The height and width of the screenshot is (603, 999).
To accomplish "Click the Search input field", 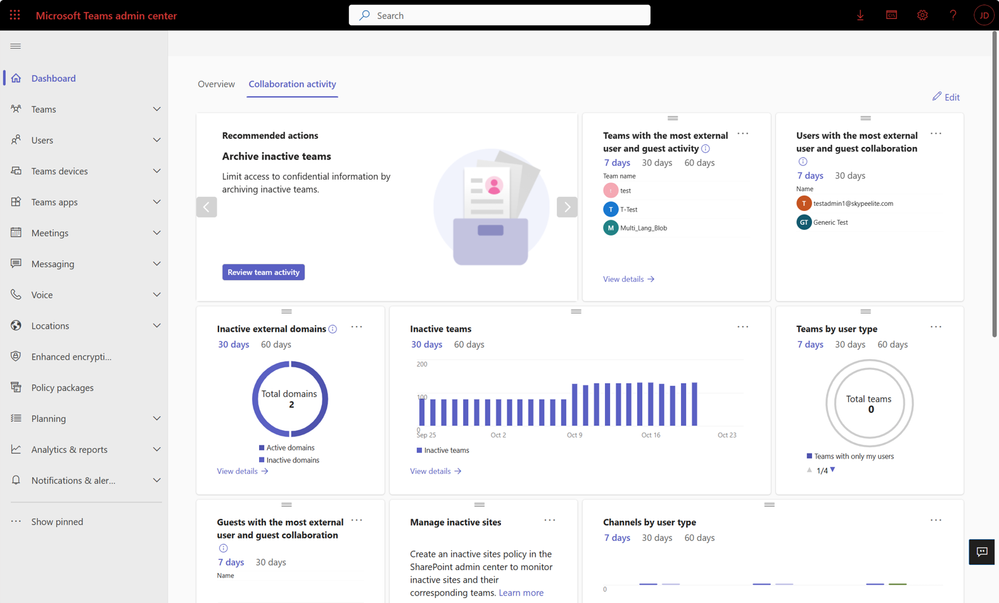I will [500, 15].
